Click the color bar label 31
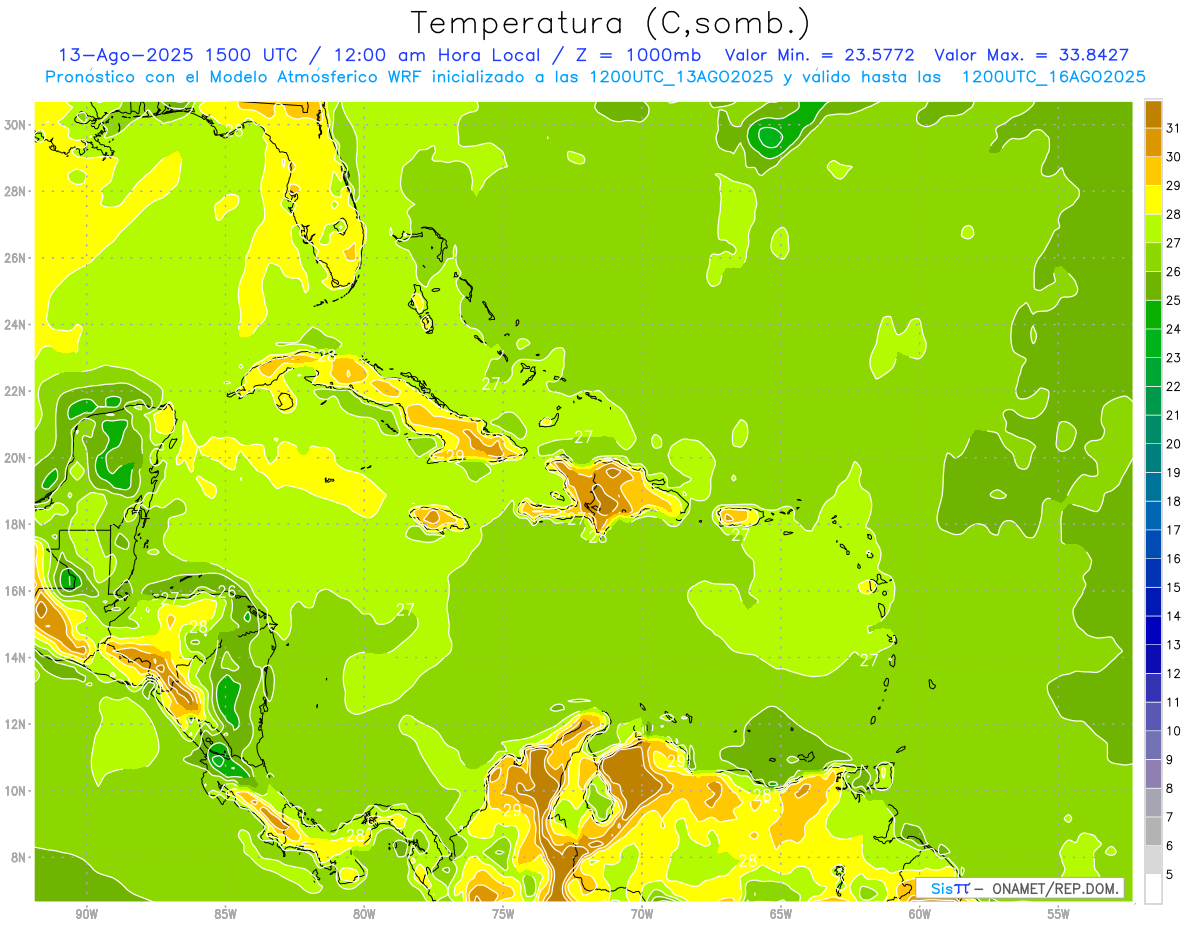This screenshot has height=927, width=1200. click(x=1174, y=127)
